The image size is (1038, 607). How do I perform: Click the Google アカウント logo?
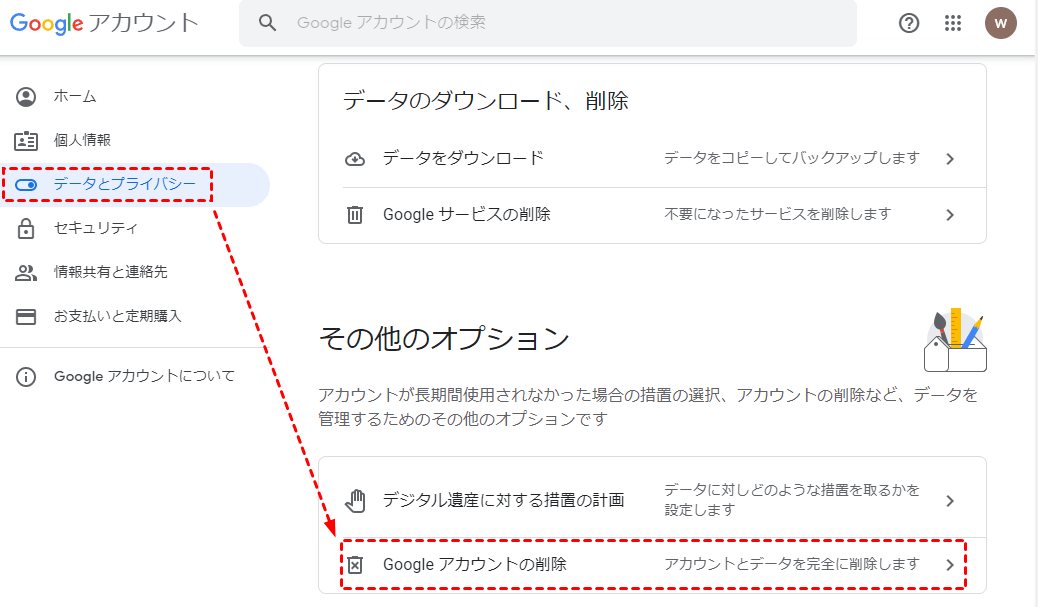click(104, 23)
